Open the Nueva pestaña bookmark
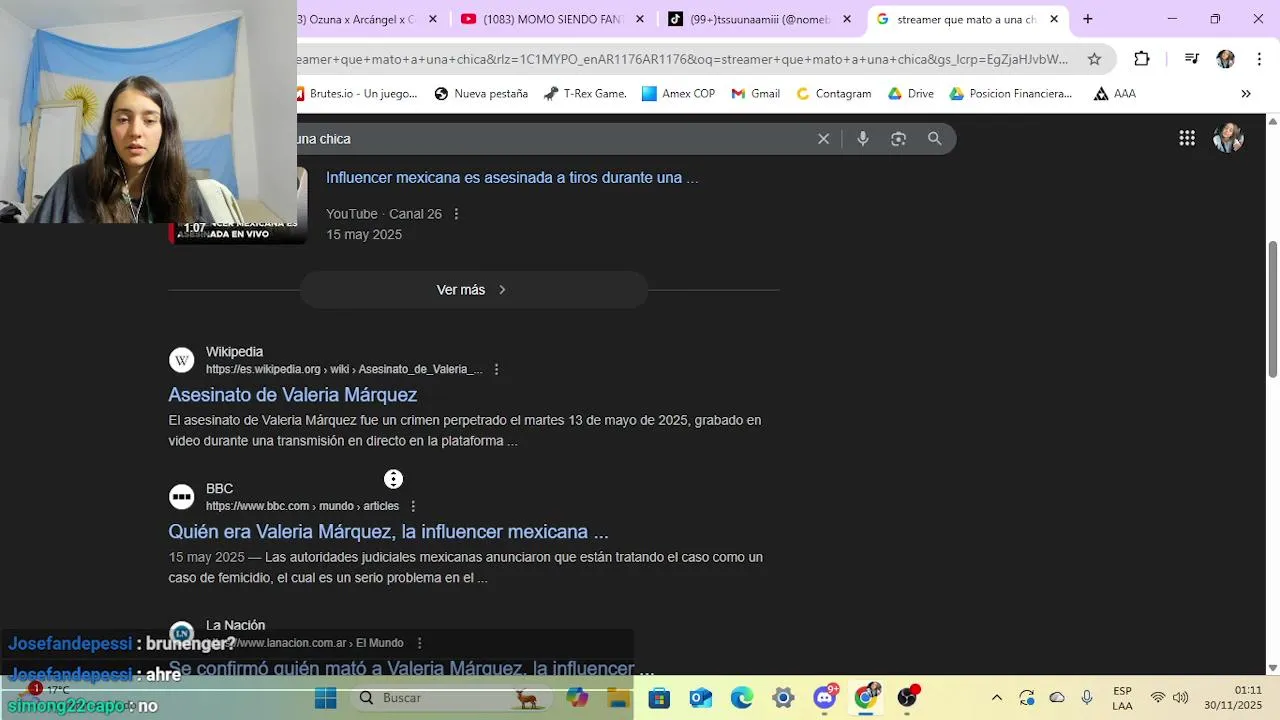Screen dimensions: 1280x720 [481, 93]
